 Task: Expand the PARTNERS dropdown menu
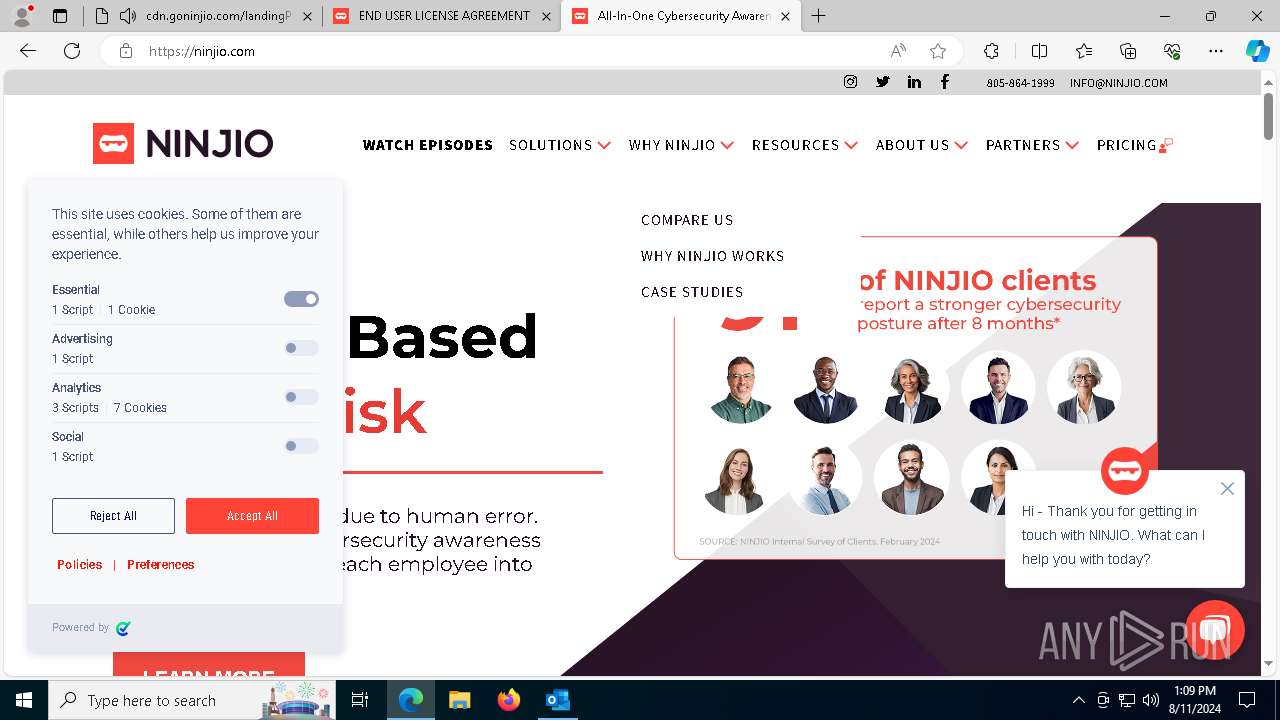[x=1032, y=145]
